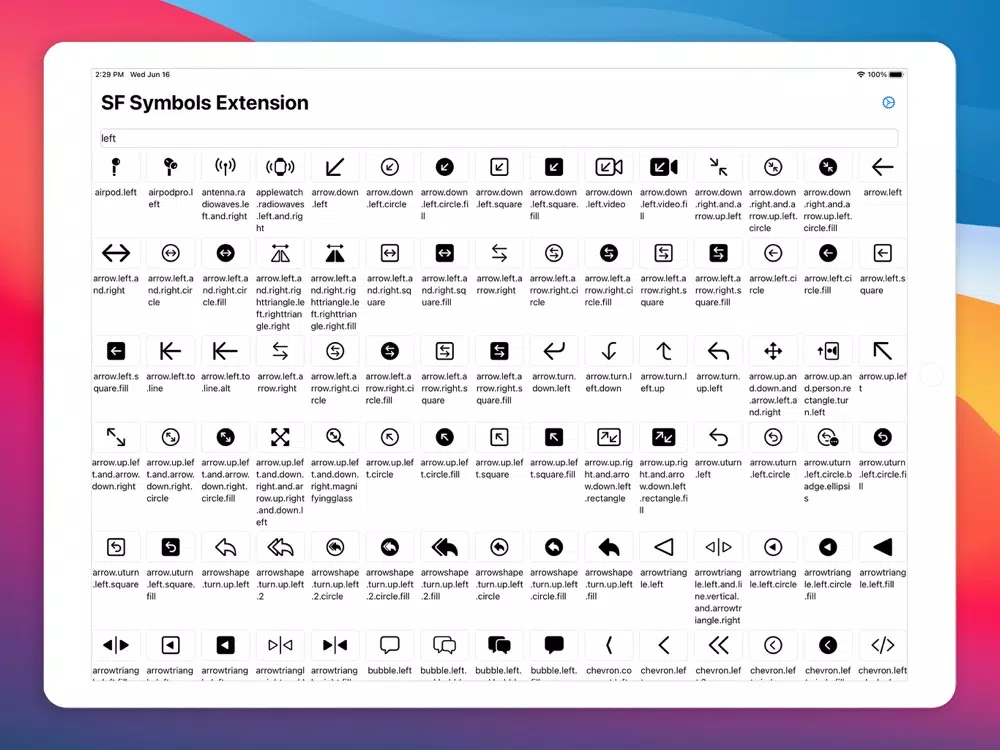
Task: Select the arrow.left.square.fill icon
Action: coord(115,351)
